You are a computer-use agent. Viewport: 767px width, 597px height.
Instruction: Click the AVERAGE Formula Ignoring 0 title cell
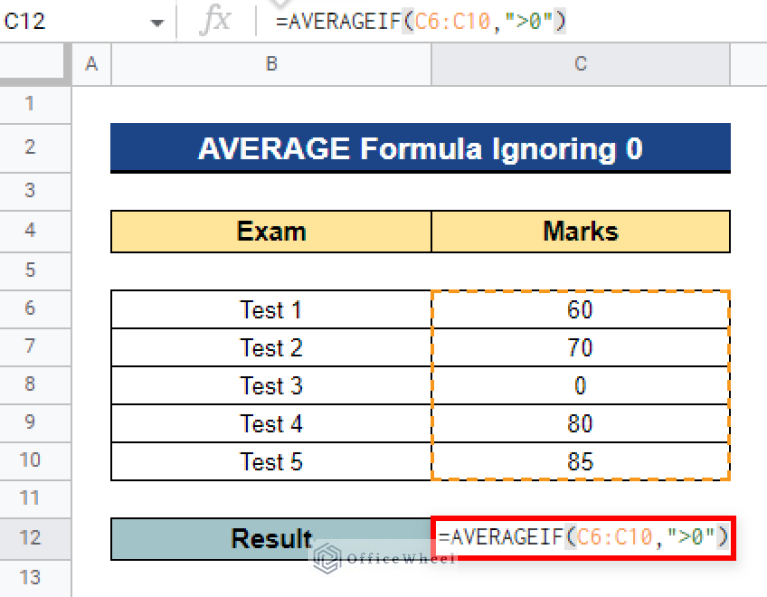click(x=420, y=148)
